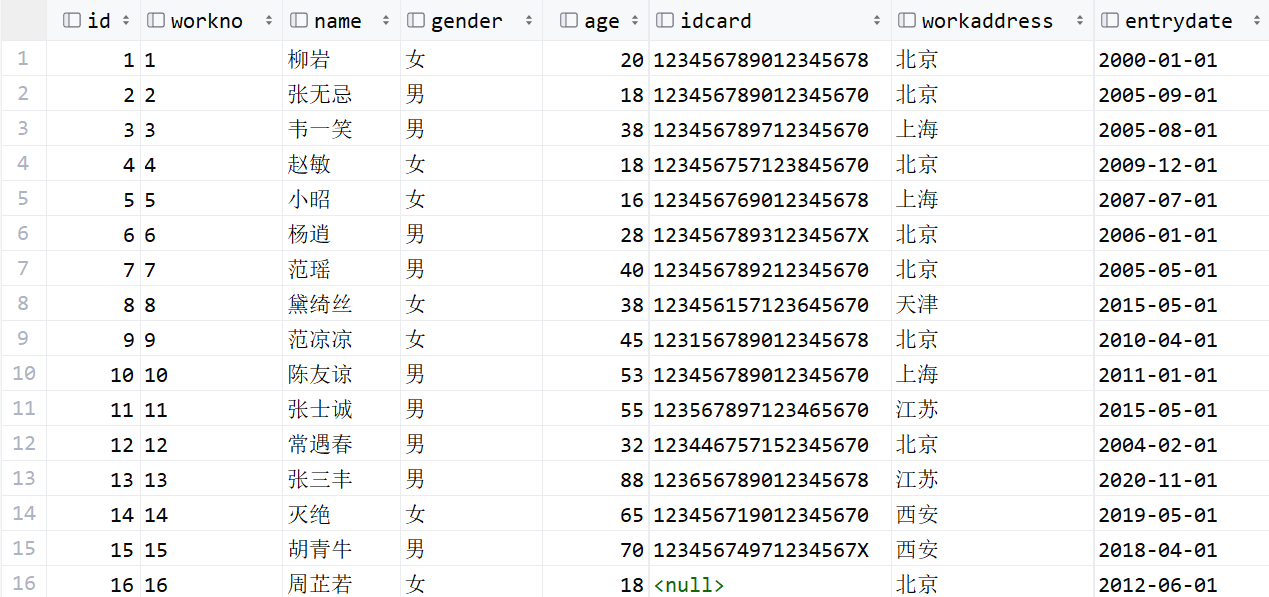The width and height of the screenshot is (1269, 597).
Task: Click idcard cell 123456157123645670
Action: [761, 305]
